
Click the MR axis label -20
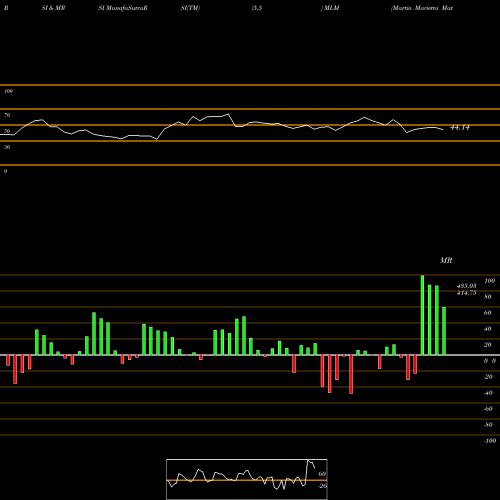tap(488, 377)
